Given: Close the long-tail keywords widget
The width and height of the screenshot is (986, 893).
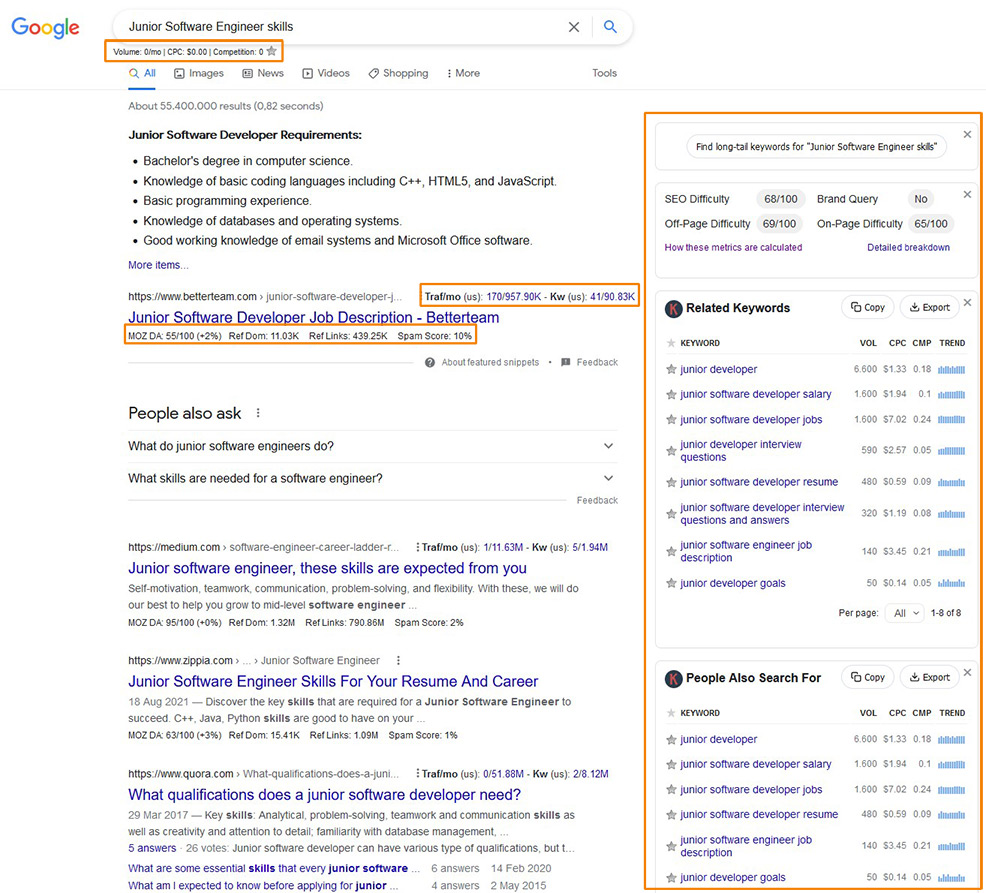Looking at the screenshot, I should pos(967,134).
